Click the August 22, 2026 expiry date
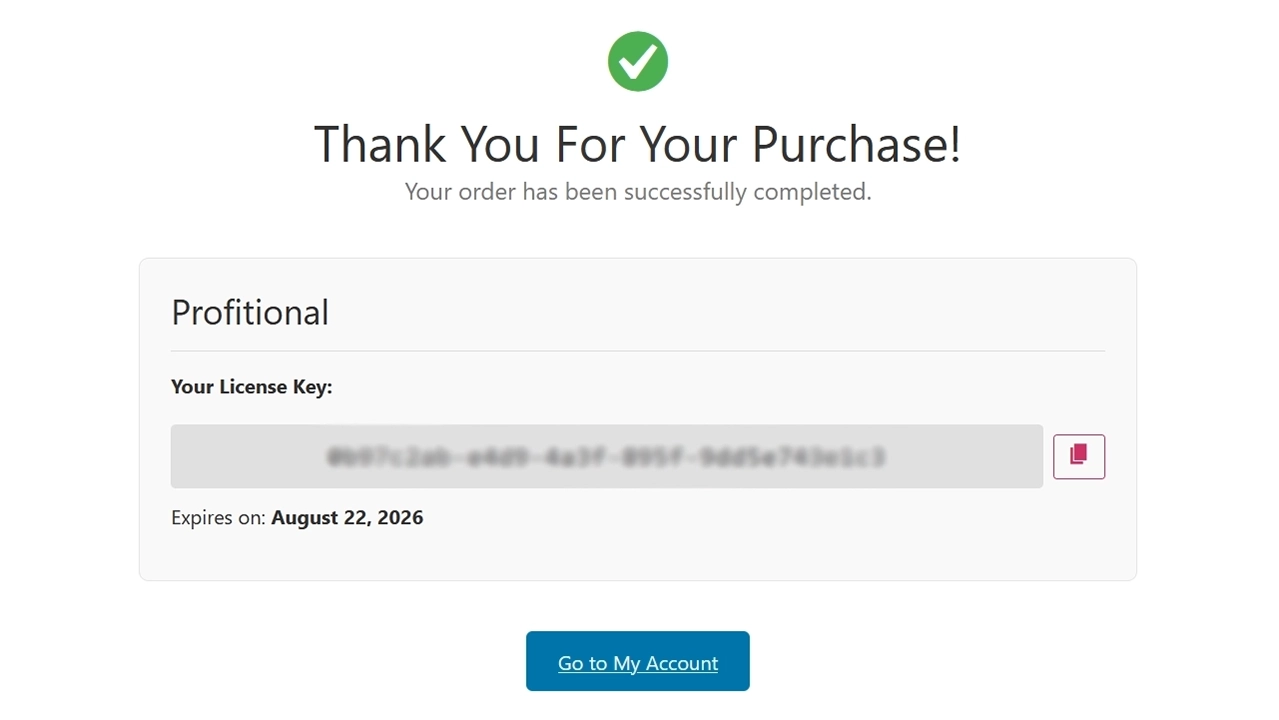This screenshot has height=720, width=1279. coord(347,518)
